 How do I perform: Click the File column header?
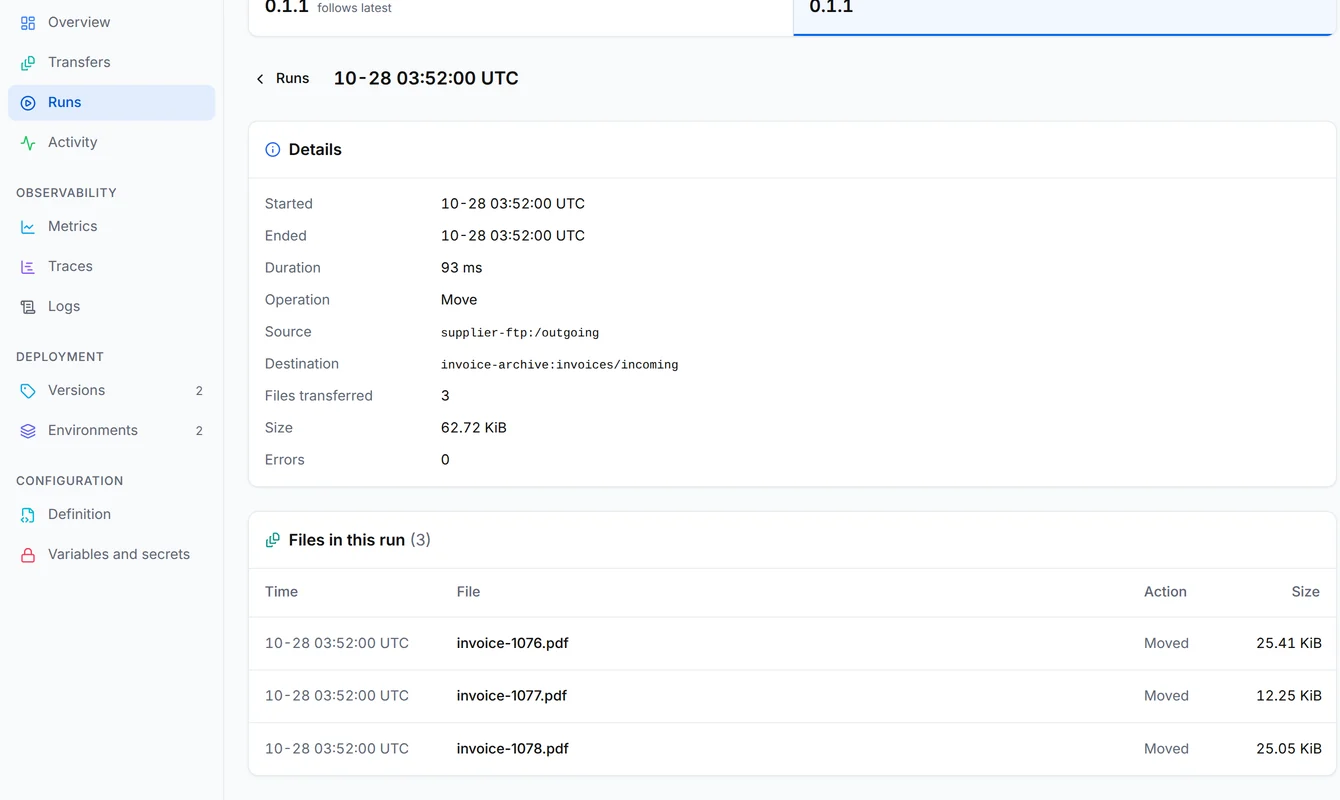pyautogui.click(x=468, y=592)
